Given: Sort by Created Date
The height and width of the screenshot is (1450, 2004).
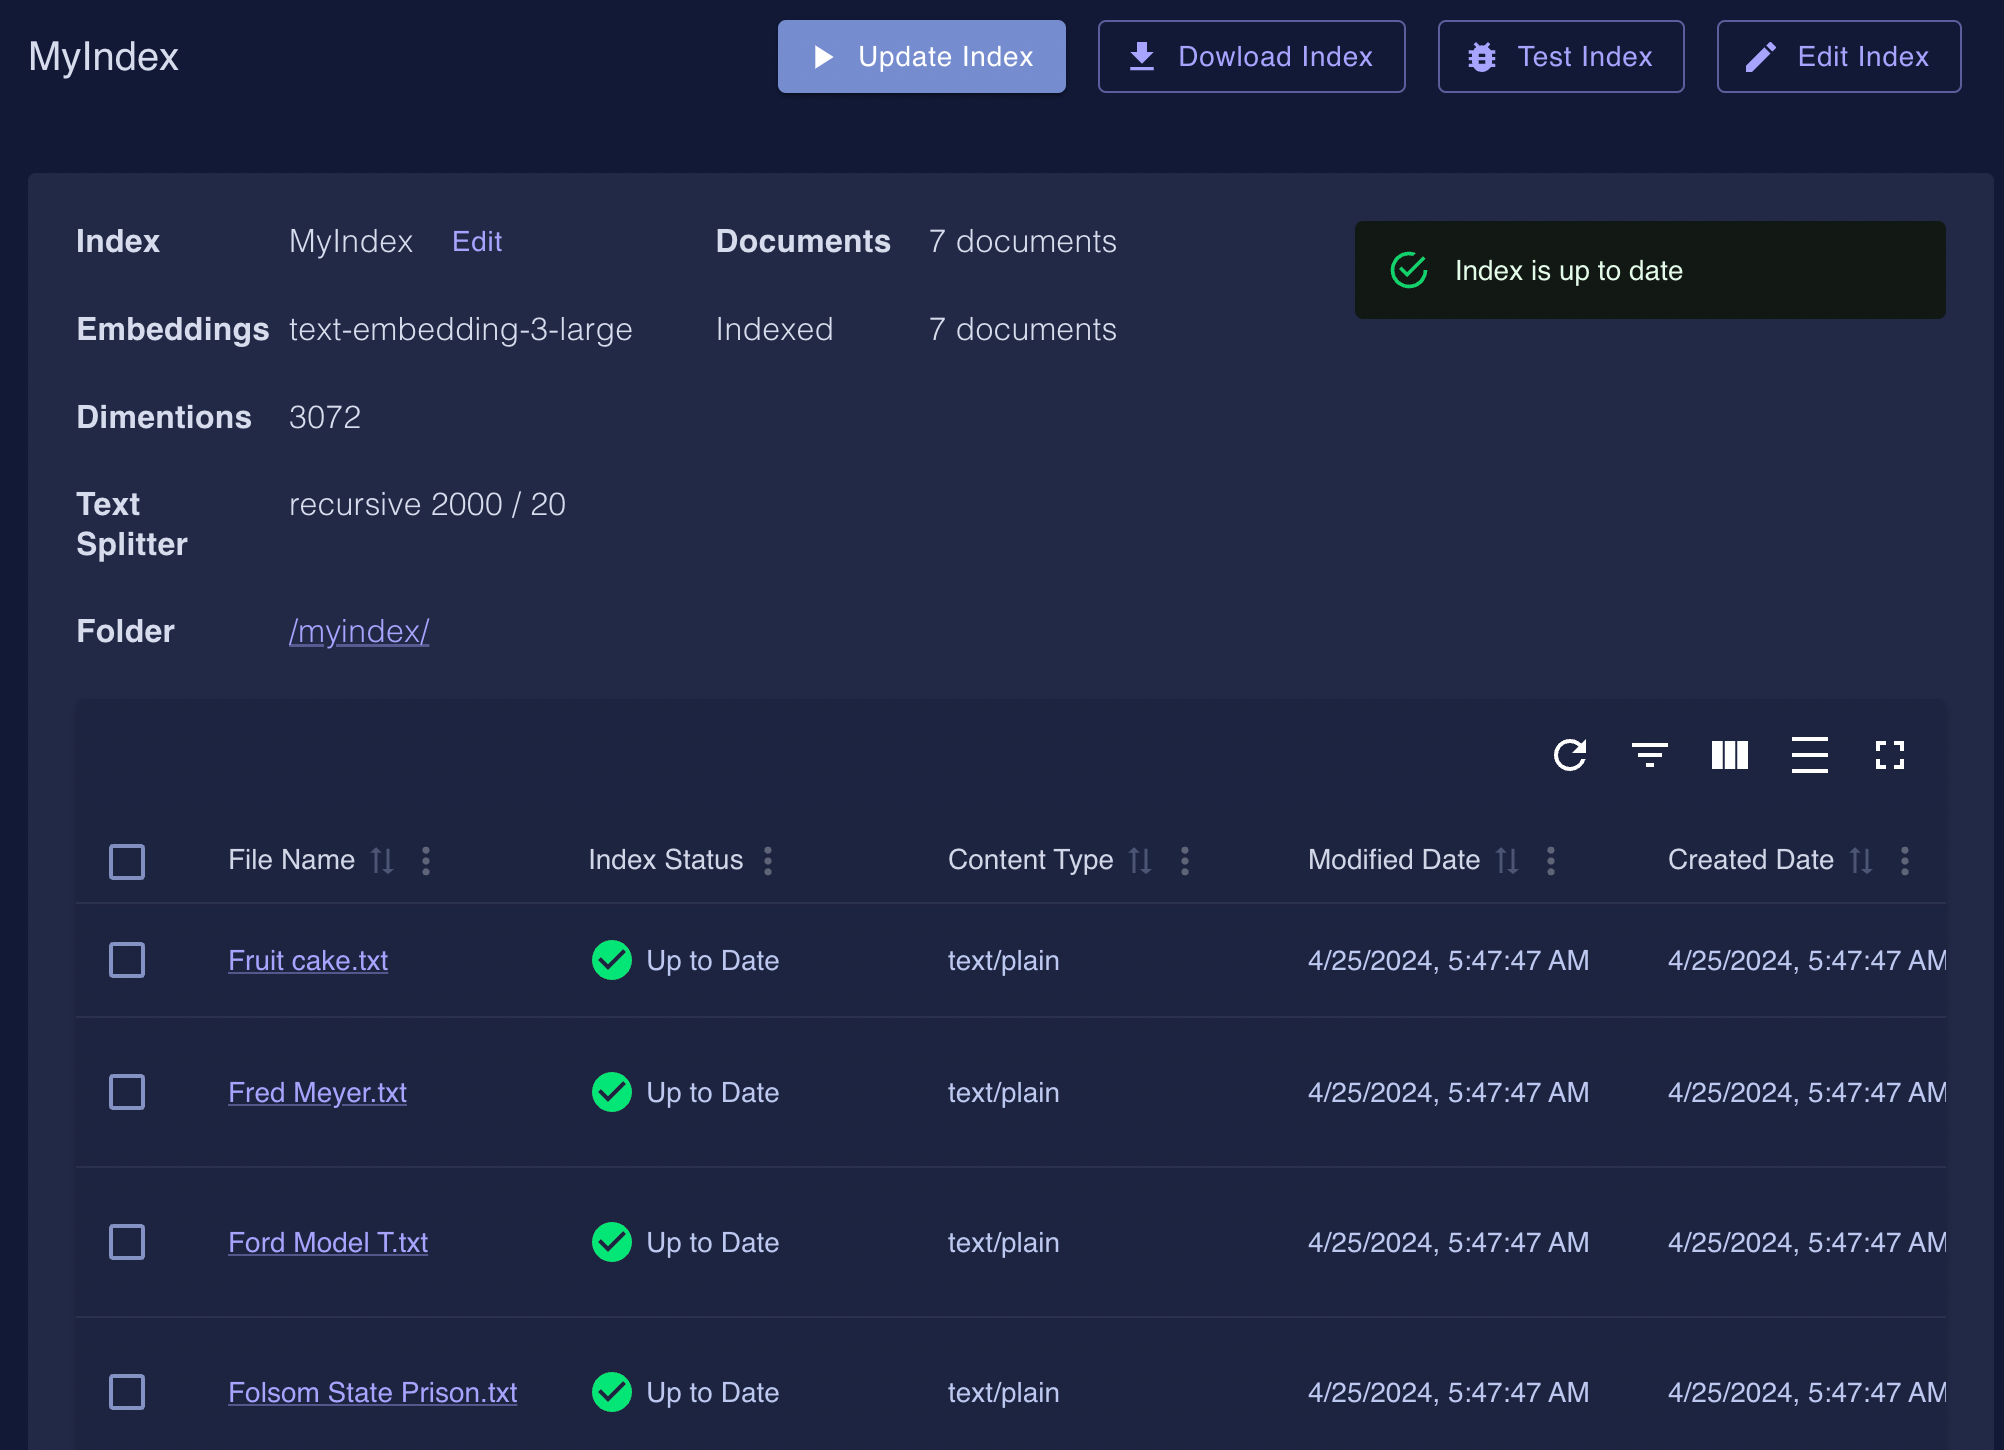Looking at the screenshot, I should 1861,861.
